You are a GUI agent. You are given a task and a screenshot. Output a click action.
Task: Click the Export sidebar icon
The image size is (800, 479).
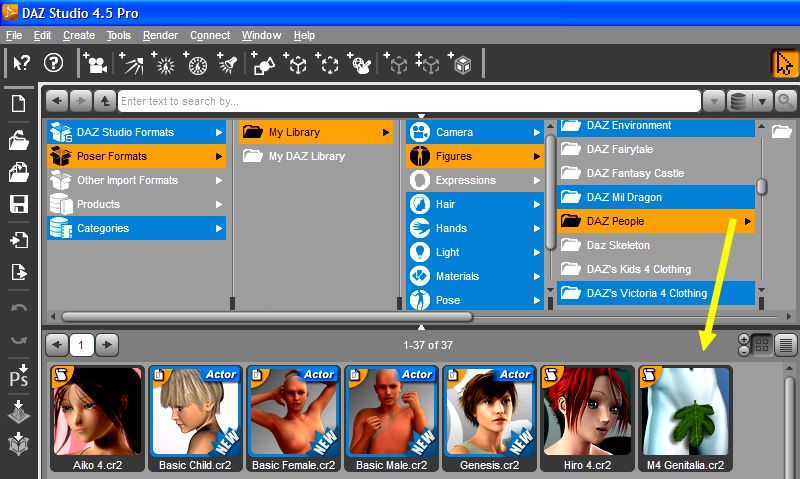click(x=19, y=272)
